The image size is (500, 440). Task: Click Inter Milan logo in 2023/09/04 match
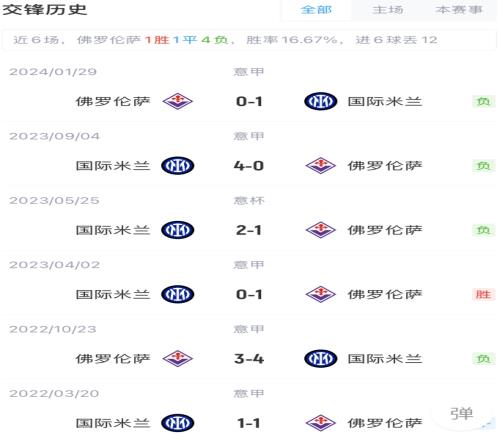click(177, 166)
